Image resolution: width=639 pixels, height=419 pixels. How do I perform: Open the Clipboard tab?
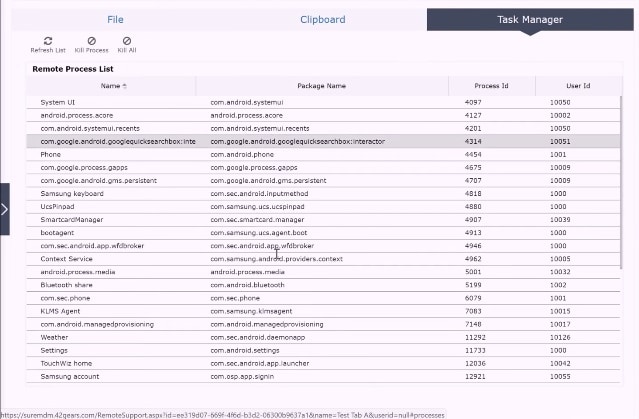322,19
